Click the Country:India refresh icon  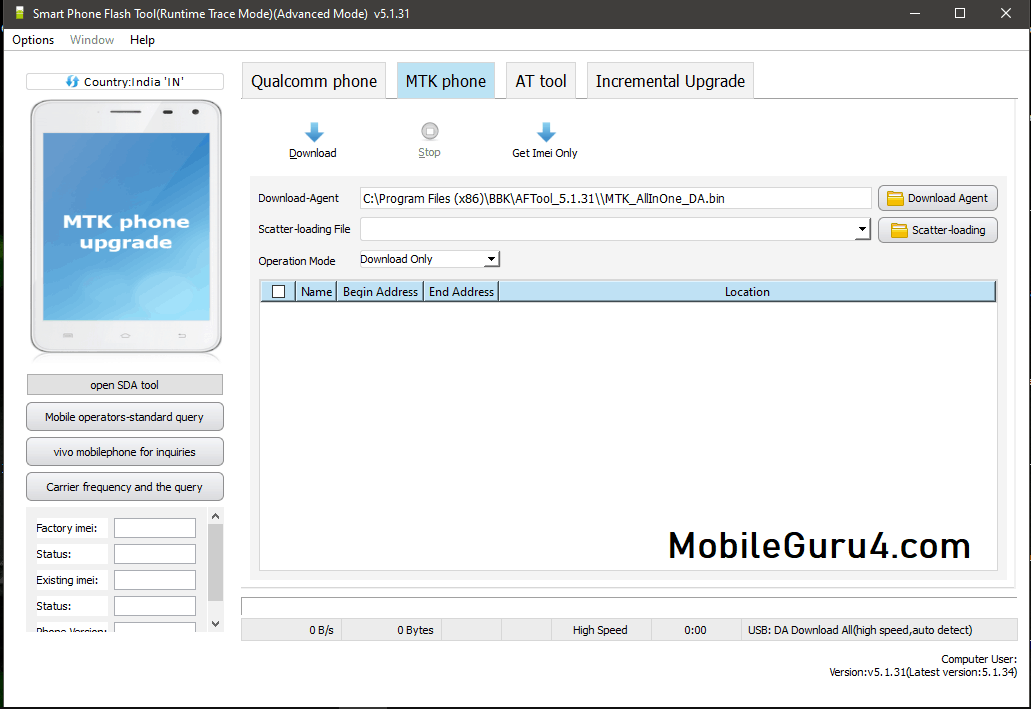click(x=72, y=82)
